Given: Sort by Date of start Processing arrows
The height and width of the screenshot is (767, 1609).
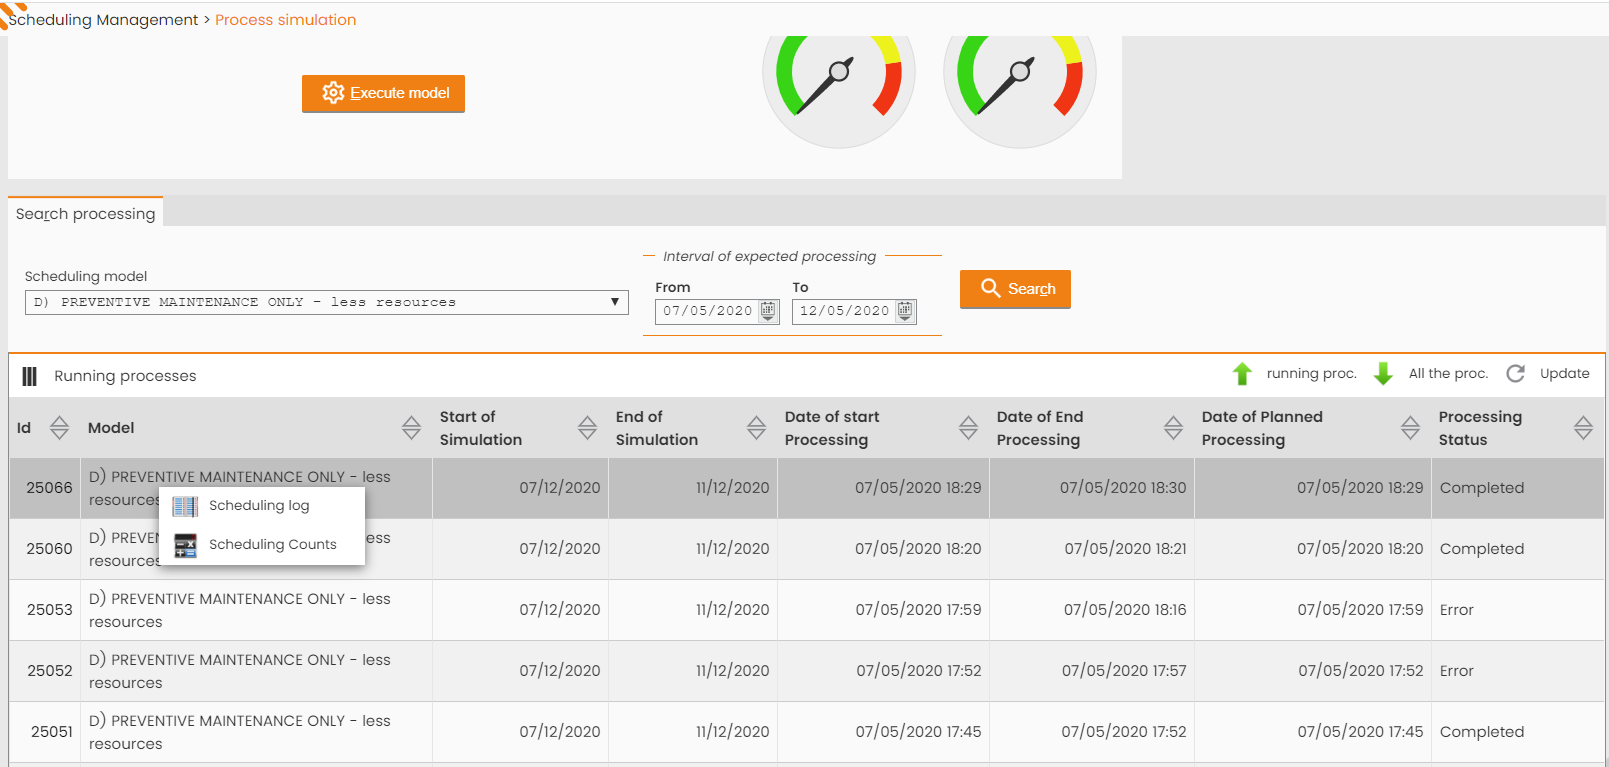Looking at the screenshot, I should pos(968,428).
